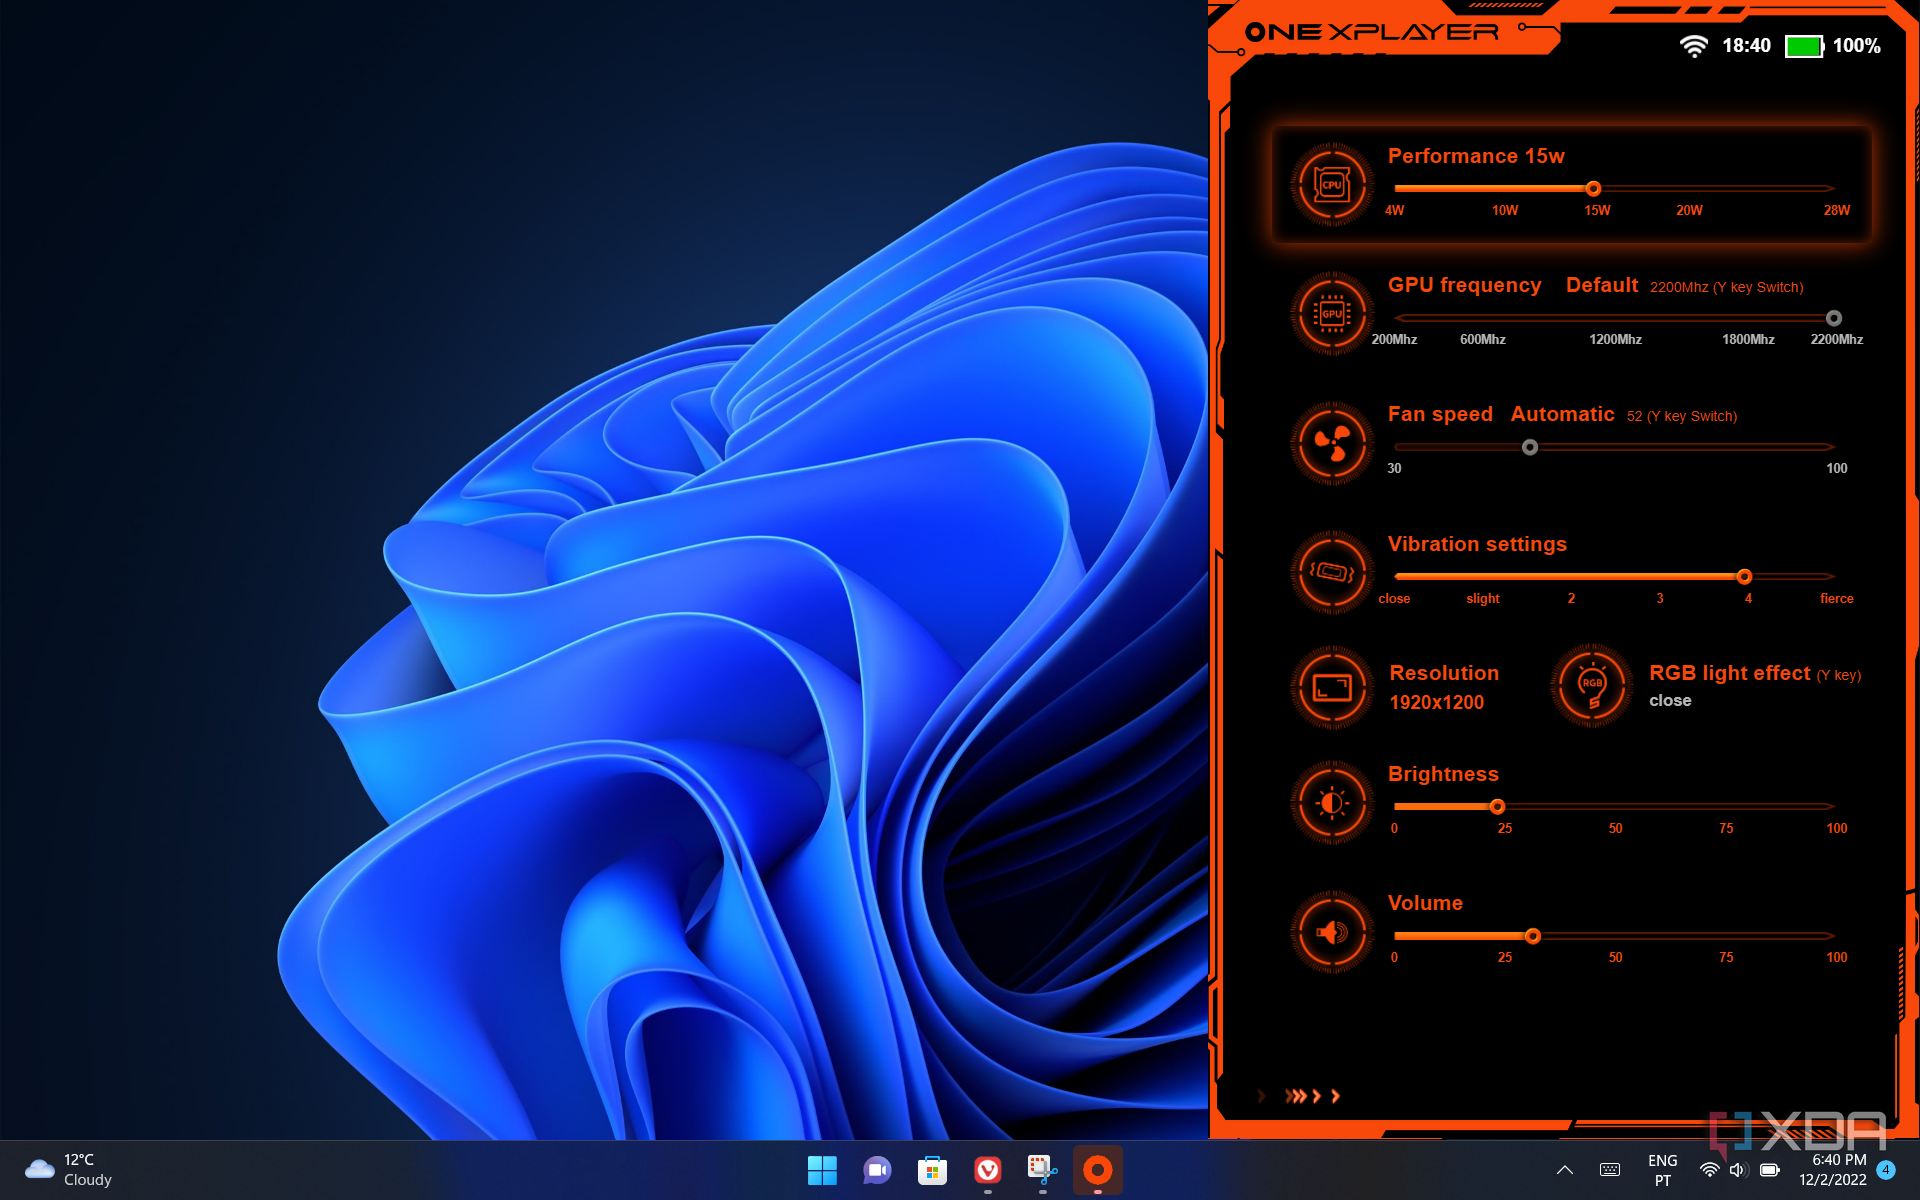The height and width of the screenshot is (1200, 1920).
Task: Click the GPU frequency icon
Action: 1331,314
